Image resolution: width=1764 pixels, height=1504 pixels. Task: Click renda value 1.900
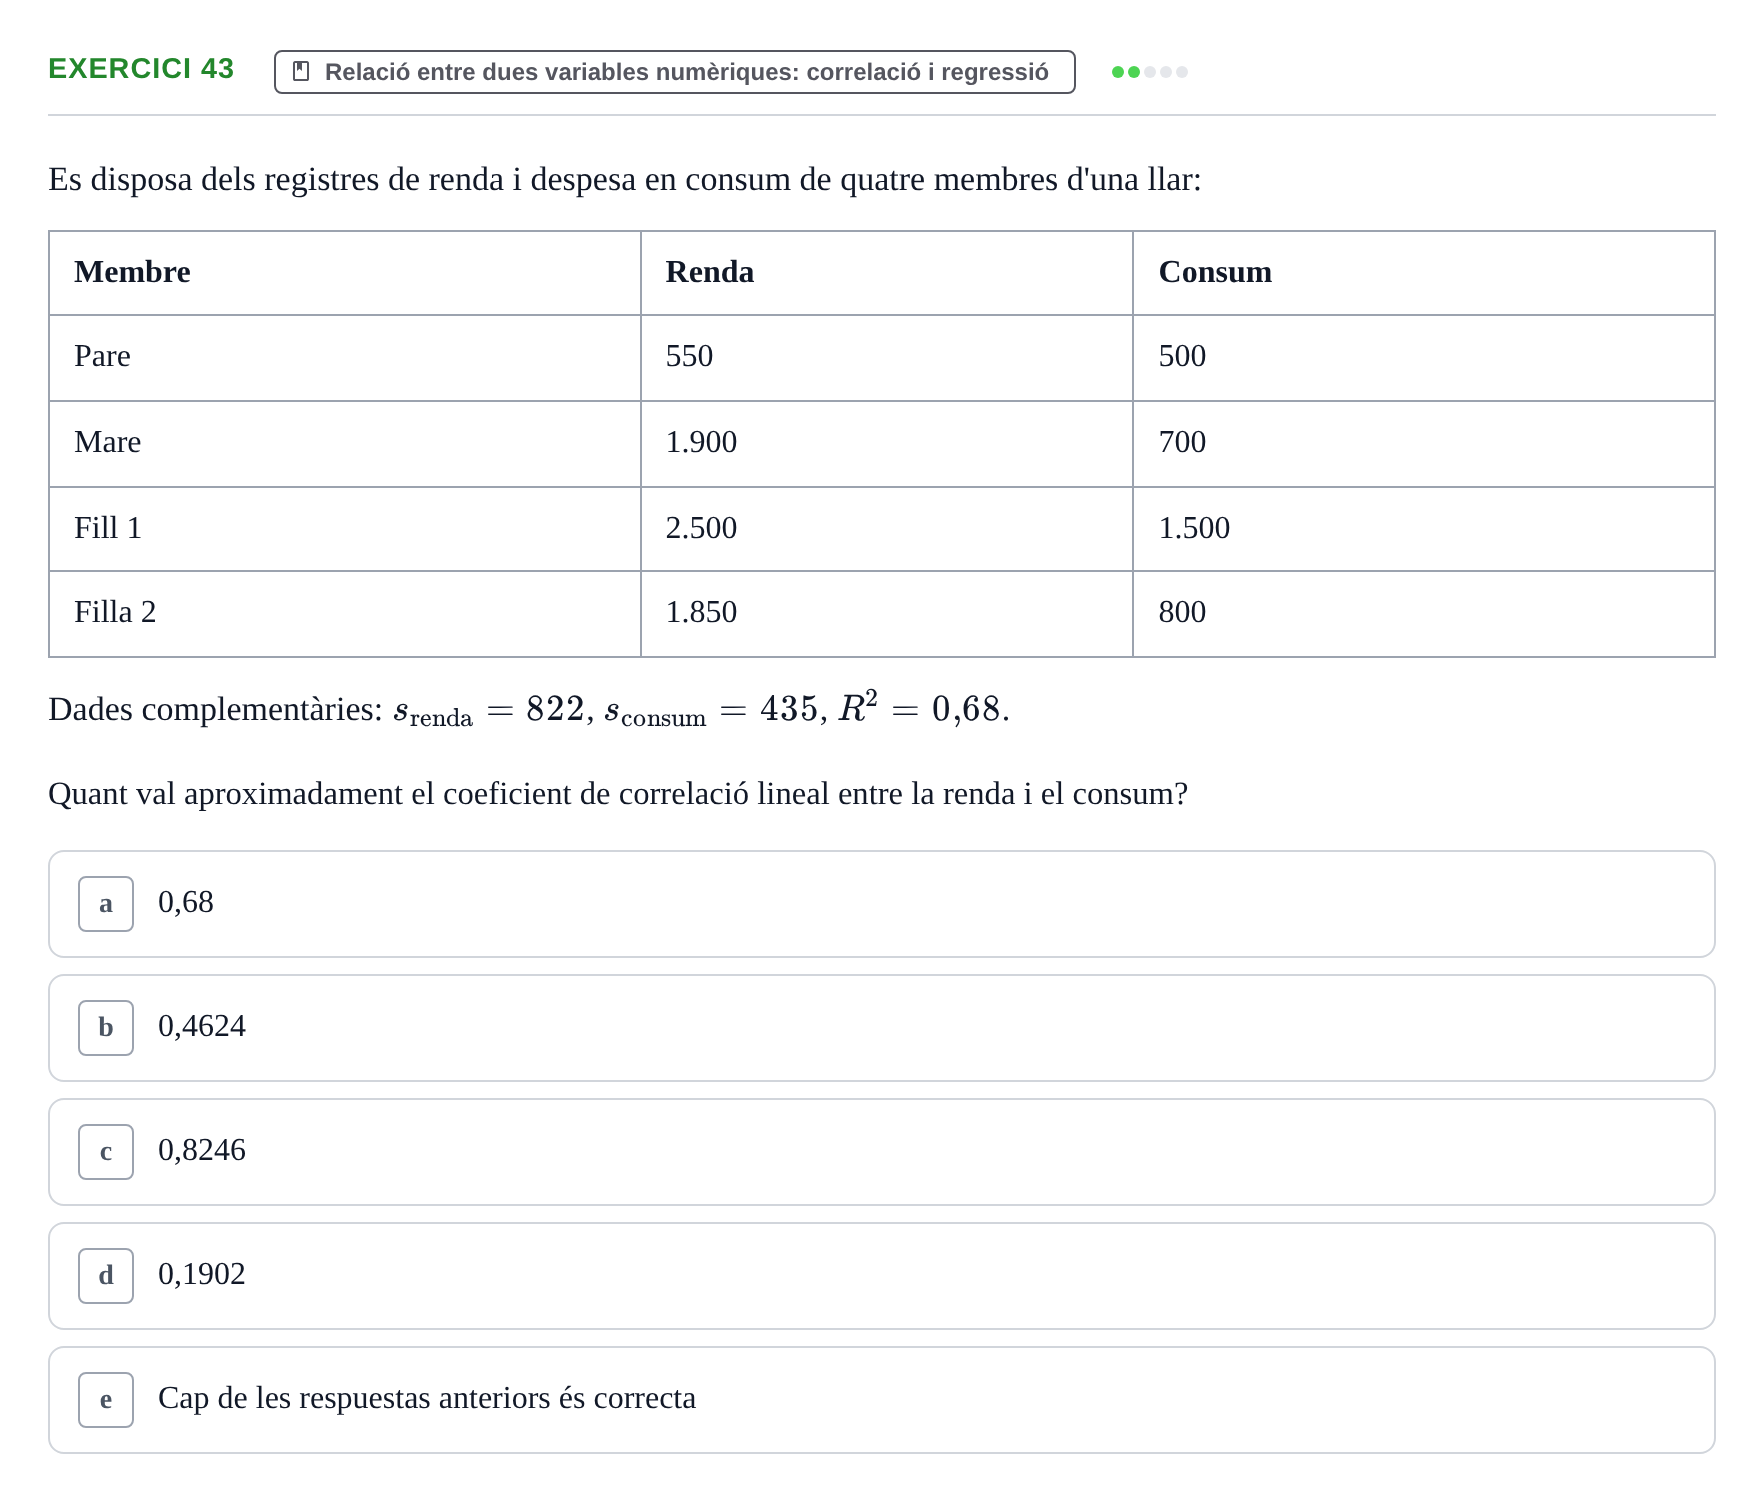tap(701, 442)
